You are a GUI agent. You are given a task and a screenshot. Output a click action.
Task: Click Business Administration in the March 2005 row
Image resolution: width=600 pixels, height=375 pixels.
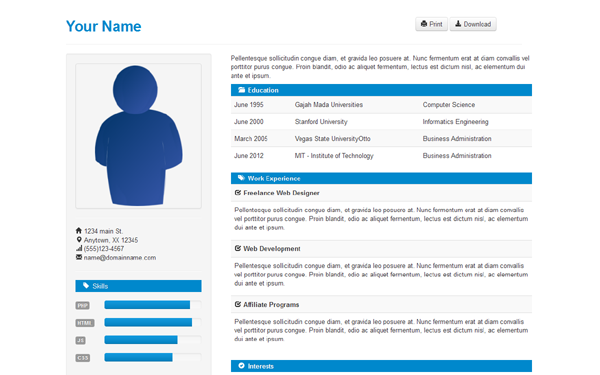point(457,139)
